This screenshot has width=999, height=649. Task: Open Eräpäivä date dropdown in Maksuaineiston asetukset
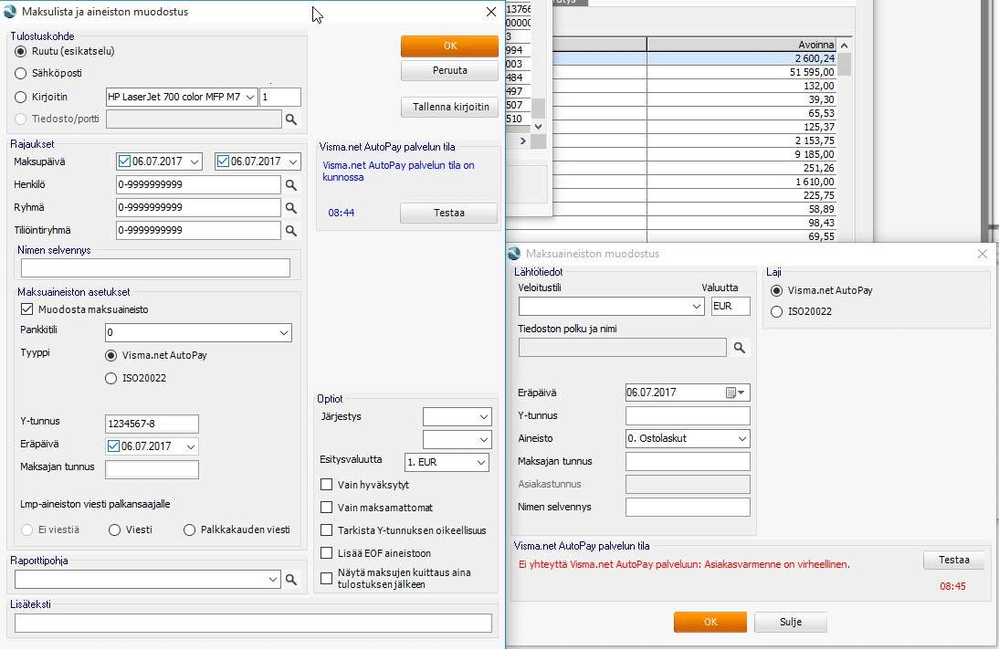tap(190, 446)
